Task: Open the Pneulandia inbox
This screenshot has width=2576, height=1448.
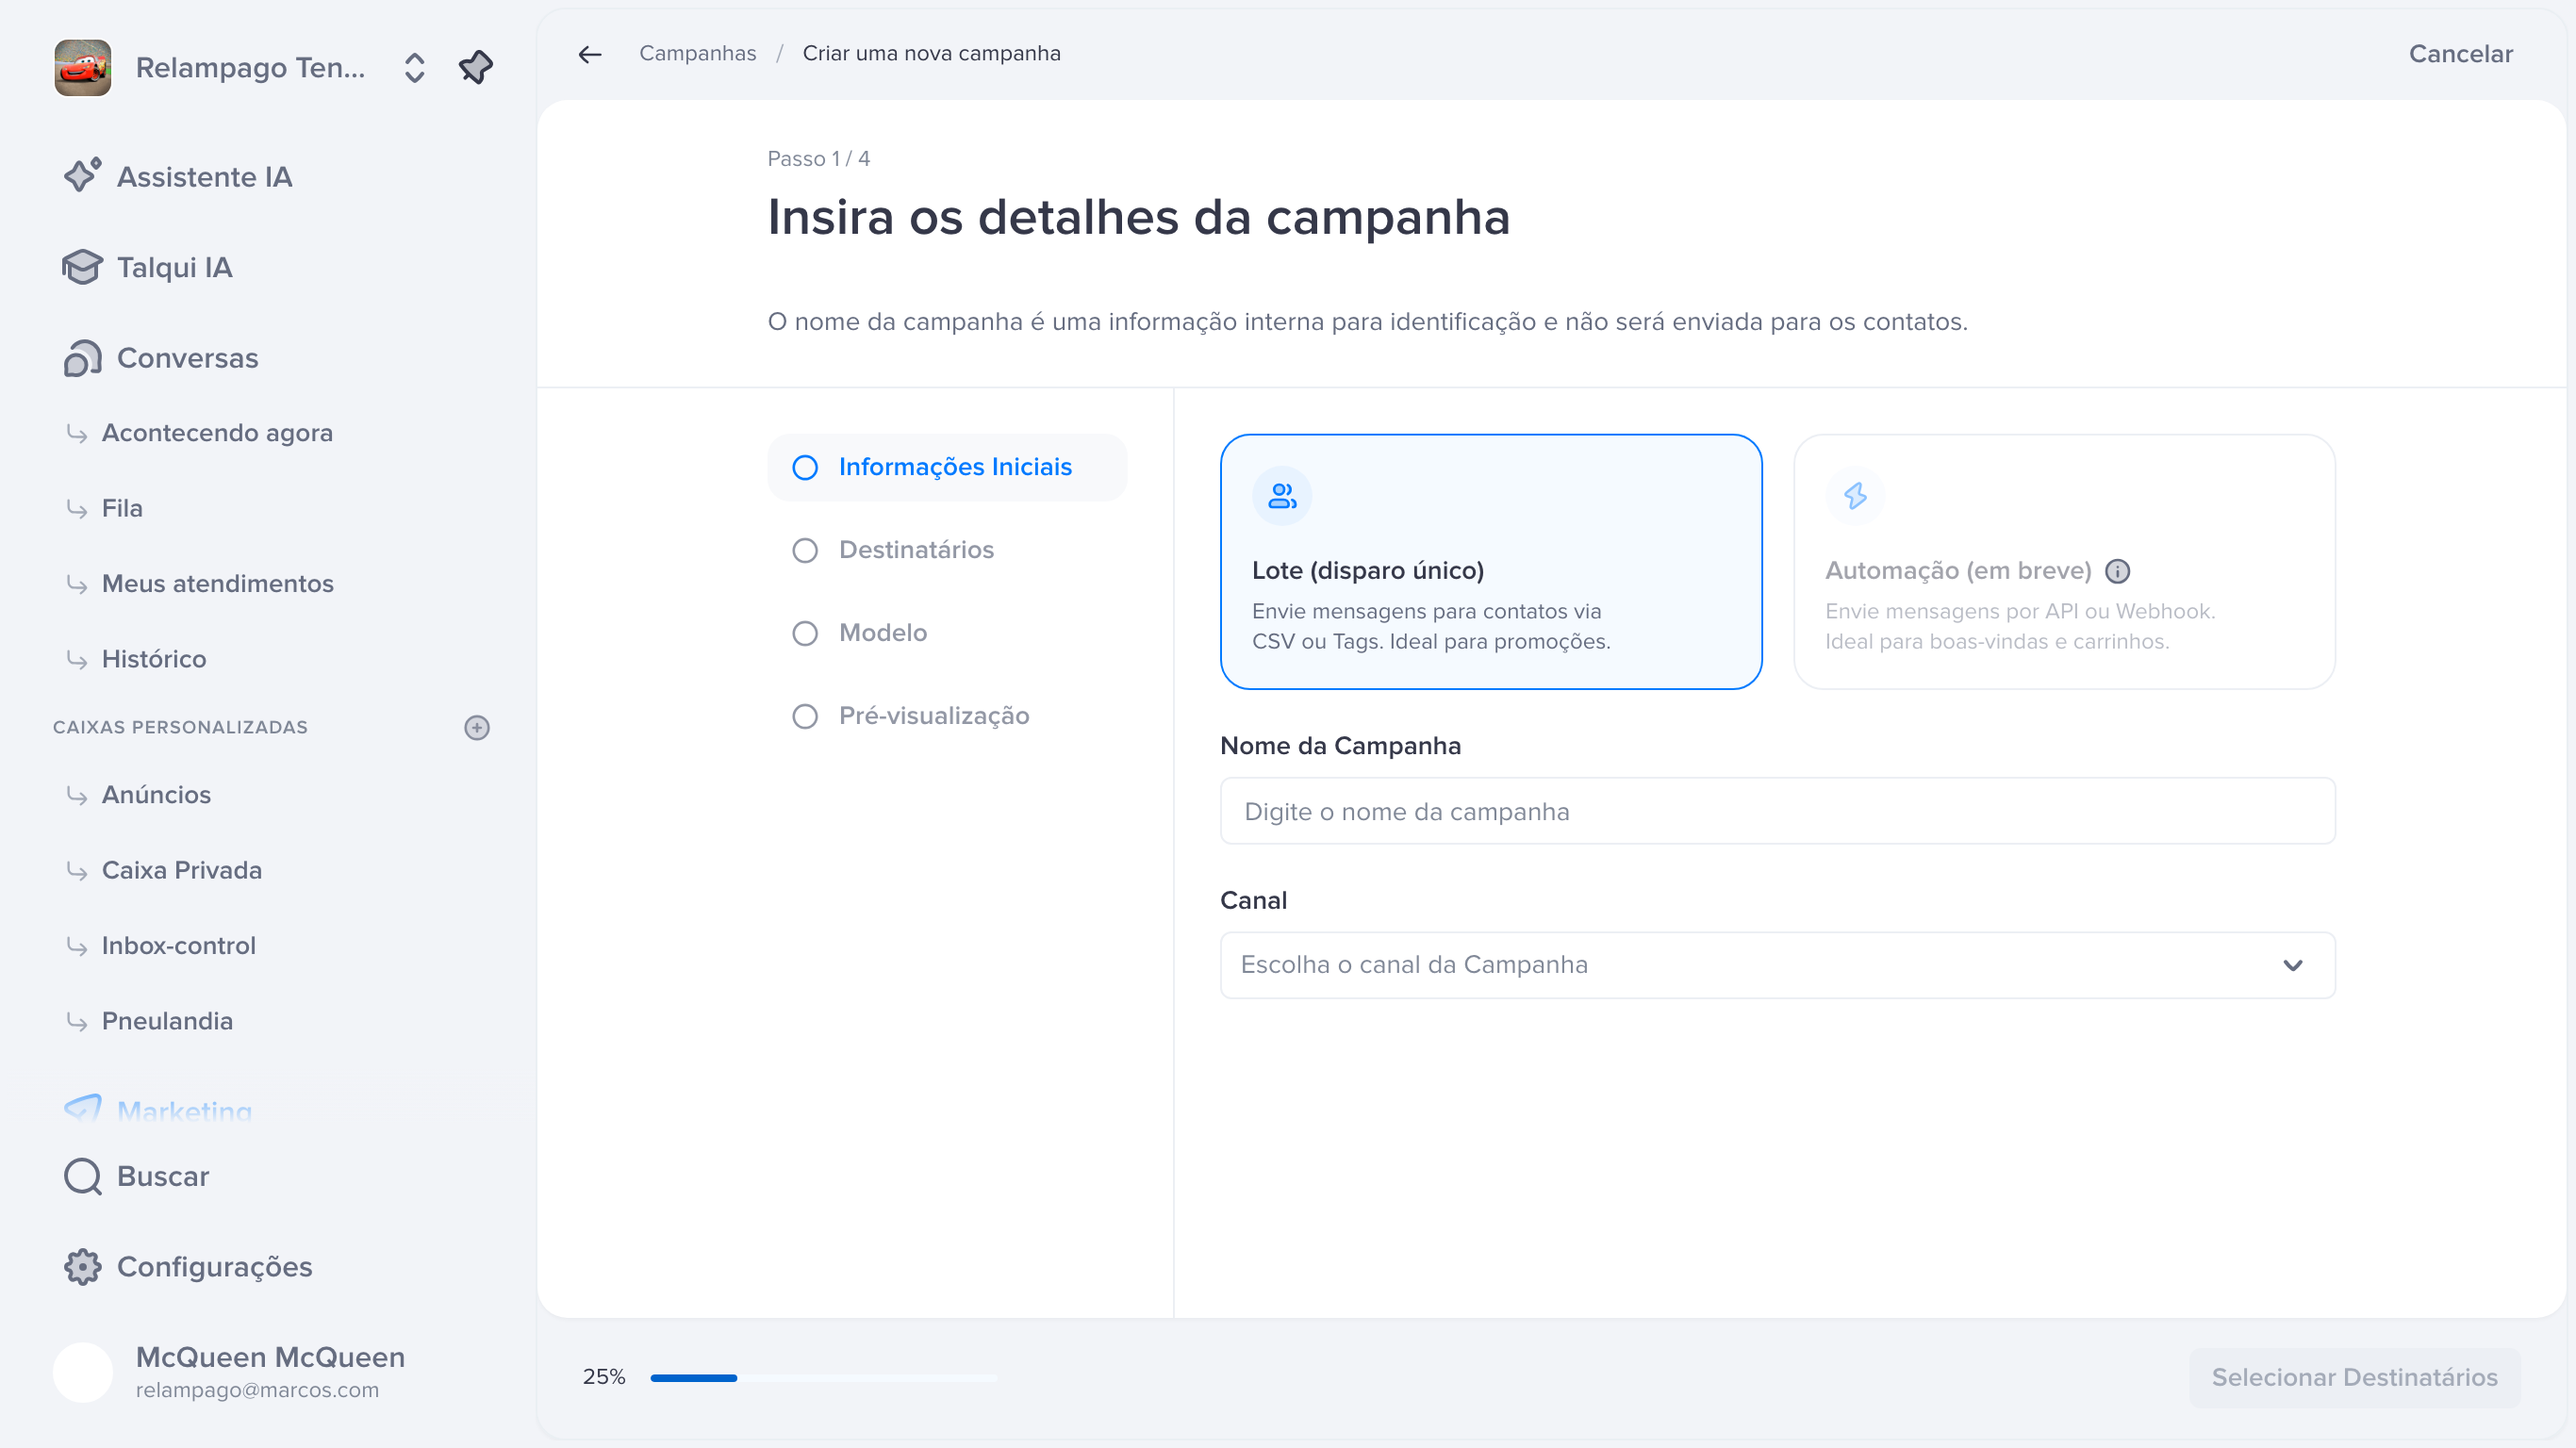Action: pos(167,1021)
